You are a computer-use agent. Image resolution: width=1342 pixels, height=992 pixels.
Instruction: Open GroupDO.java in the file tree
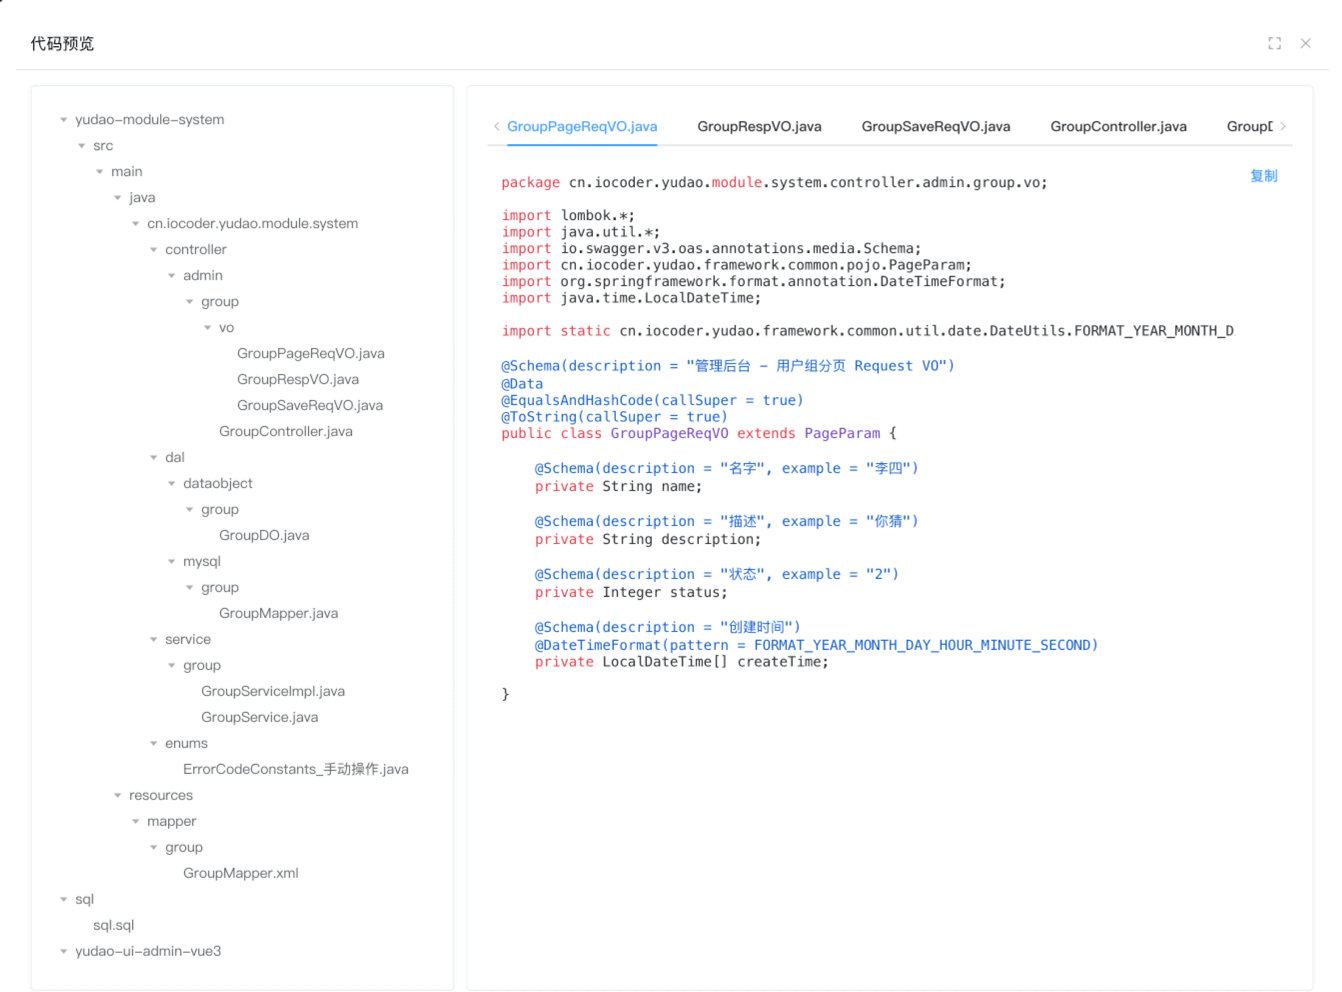click(264, 536)
